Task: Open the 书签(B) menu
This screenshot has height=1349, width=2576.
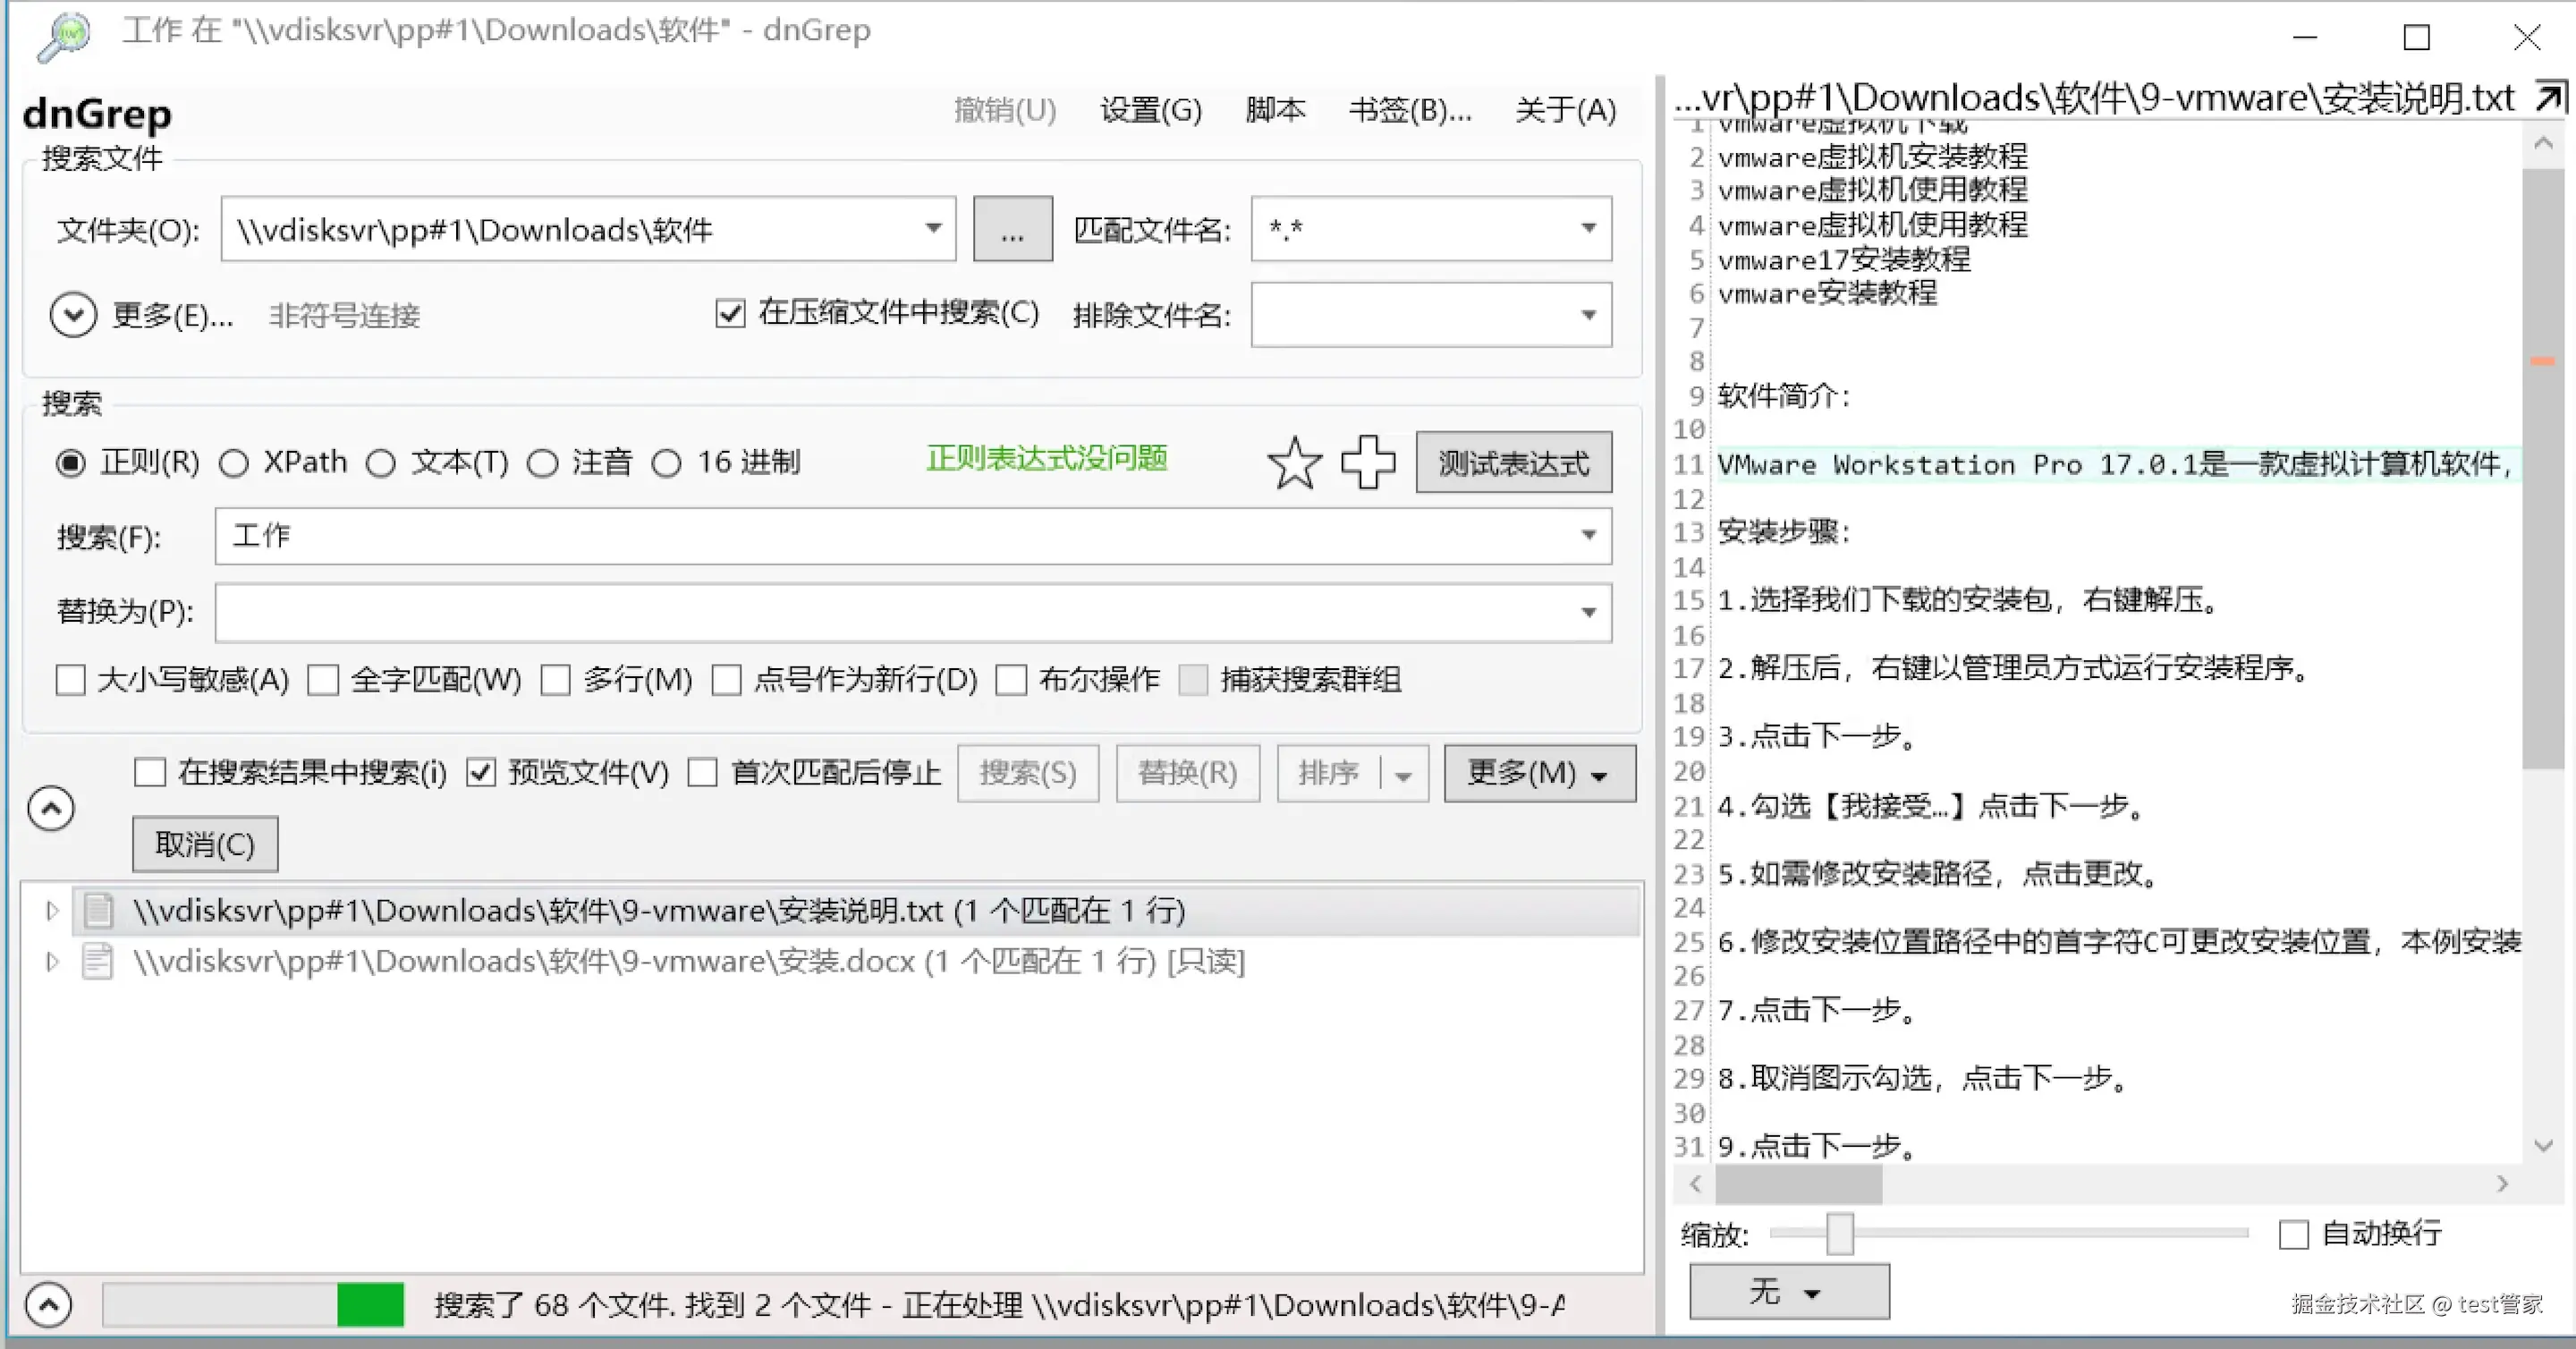Action: coord(1409,110)
